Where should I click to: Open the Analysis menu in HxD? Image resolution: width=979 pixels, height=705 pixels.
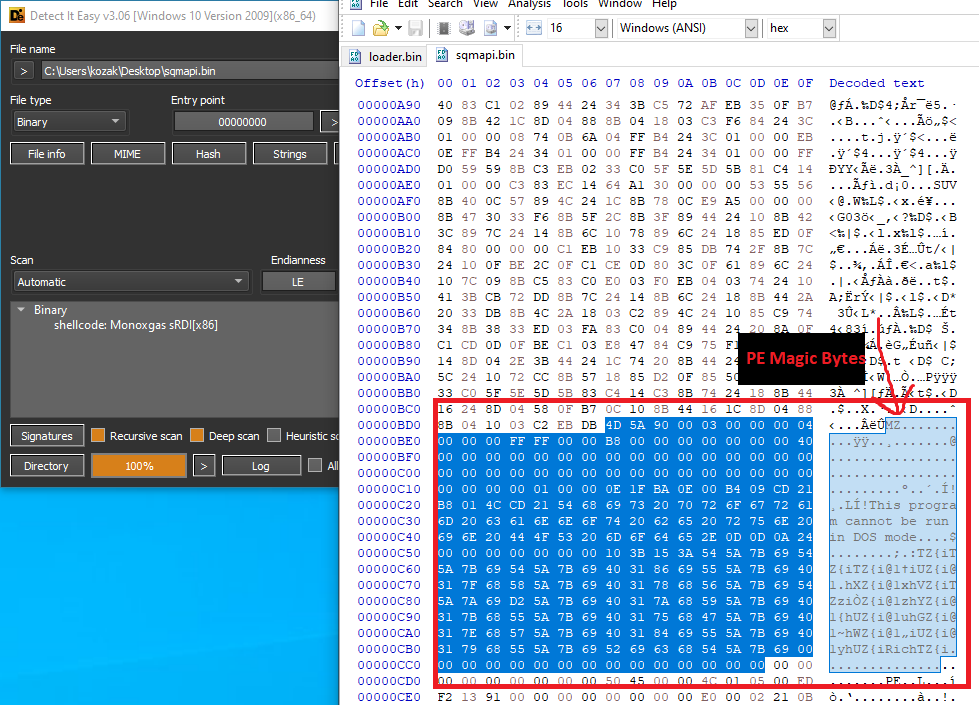529,5
